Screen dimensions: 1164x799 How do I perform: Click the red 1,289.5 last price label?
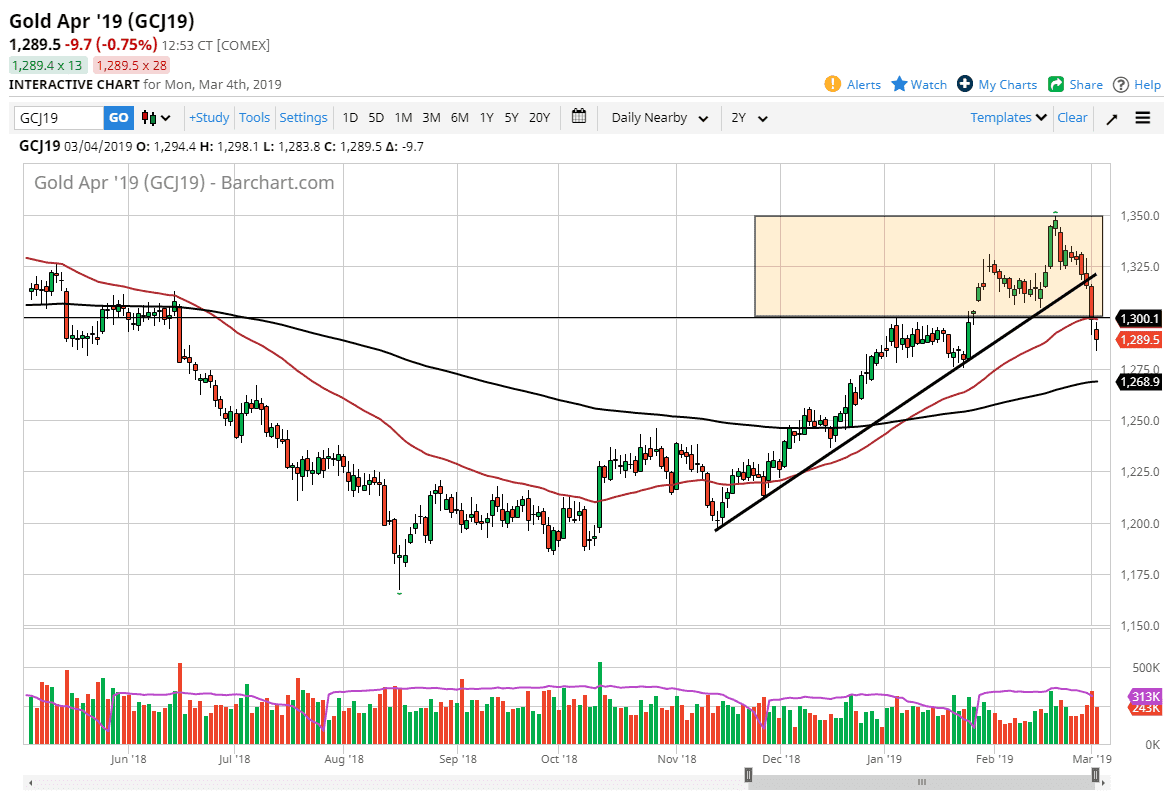pos(1139,339)
